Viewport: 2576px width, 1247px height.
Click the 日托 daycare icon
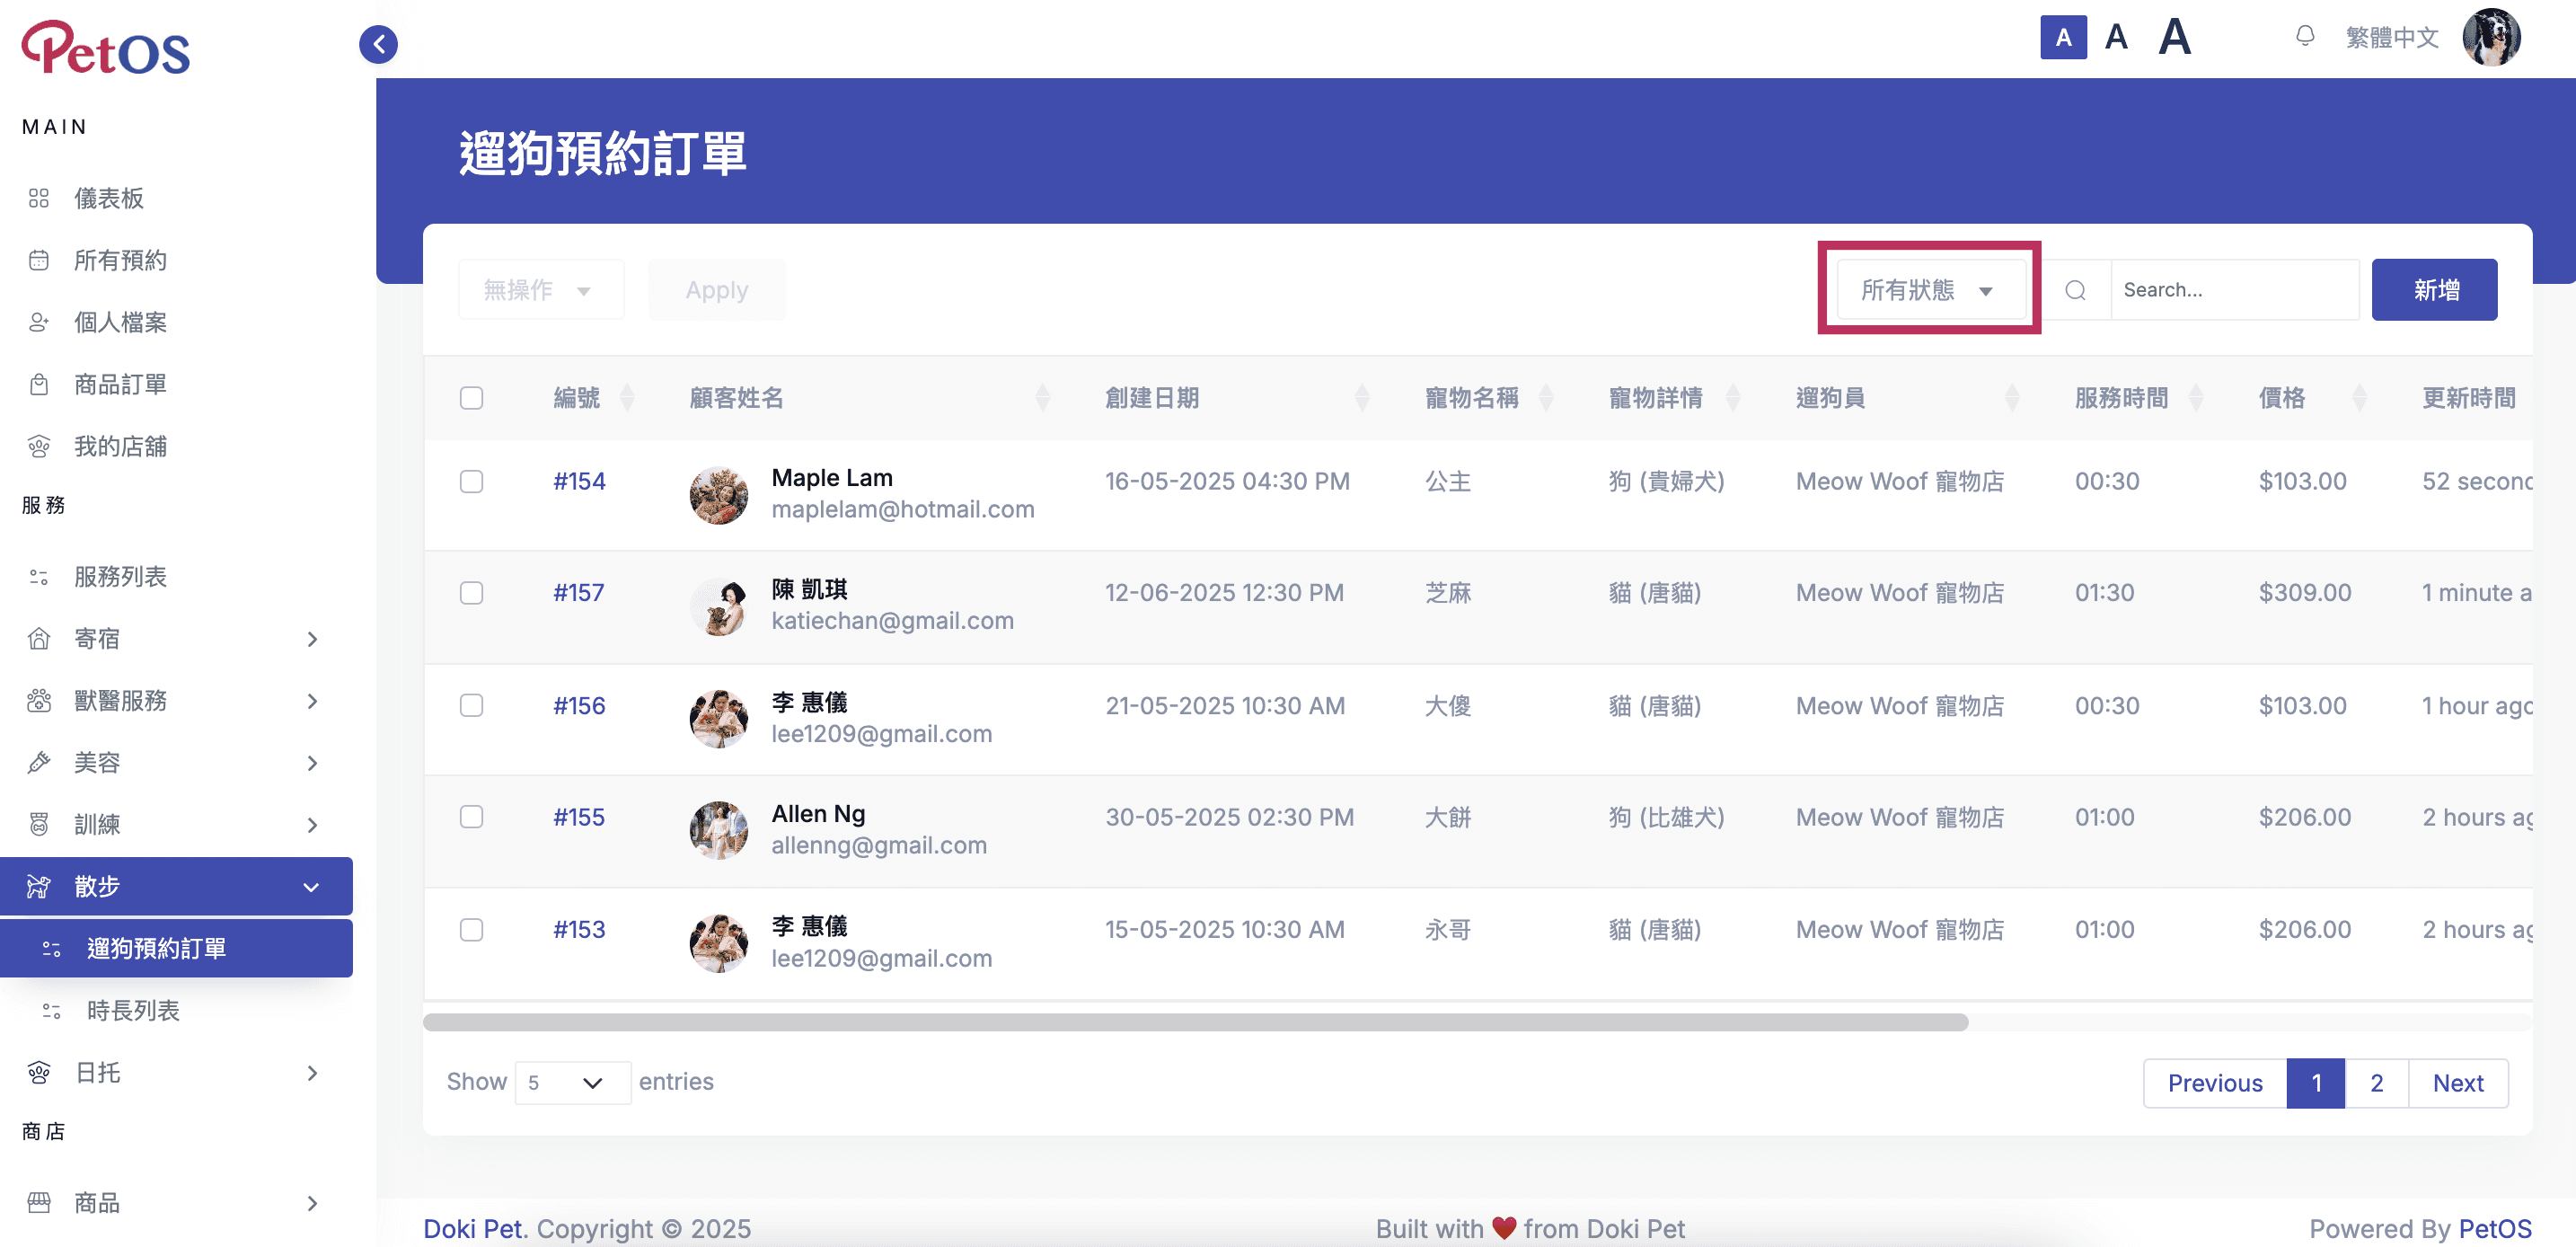coord(39,1072)
